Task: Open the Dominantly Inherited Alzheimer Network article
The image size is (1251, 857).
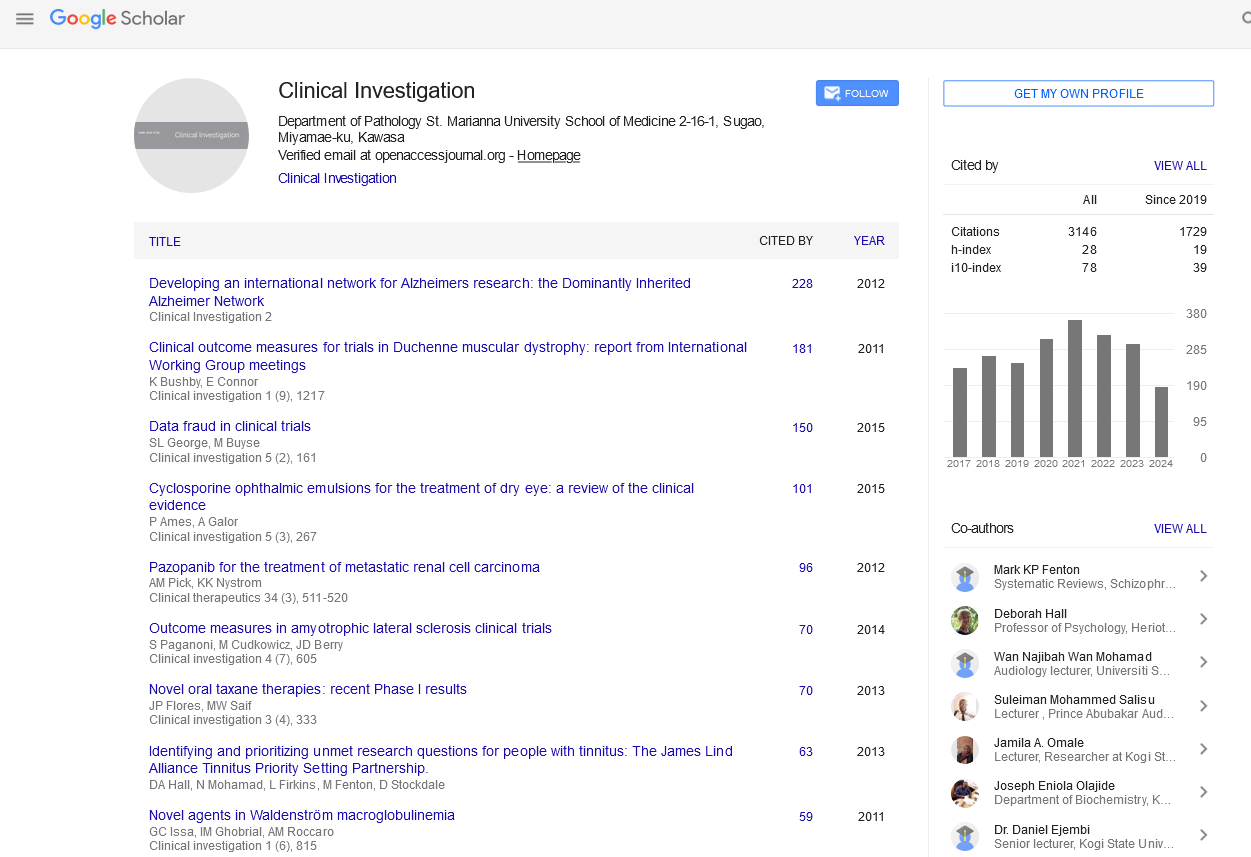Action: coord(420,292)
